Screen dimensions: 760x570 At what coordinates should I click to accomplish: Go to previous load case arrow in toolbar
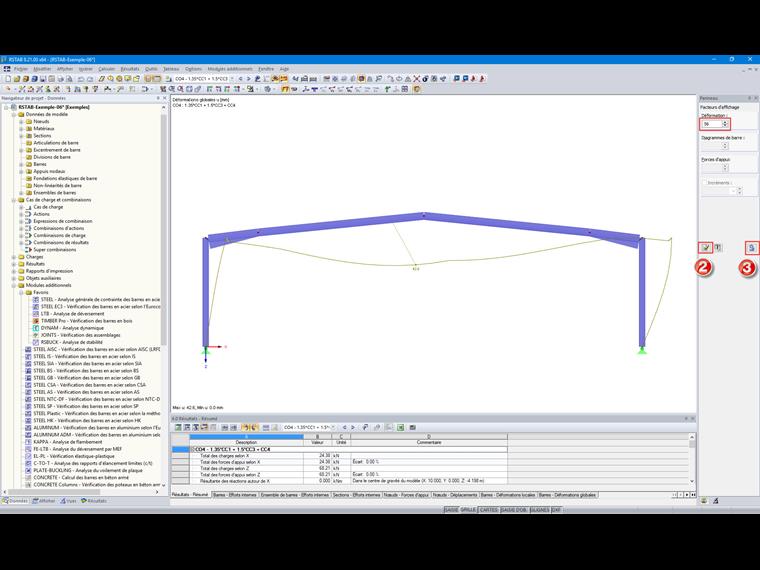(241, 79)
